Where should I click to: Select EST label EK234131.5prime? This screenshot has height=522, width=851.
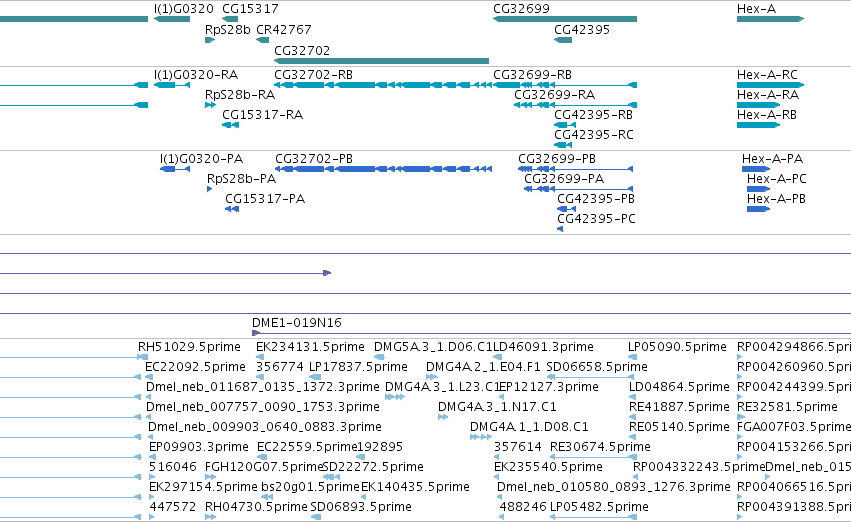click(310, 346)
